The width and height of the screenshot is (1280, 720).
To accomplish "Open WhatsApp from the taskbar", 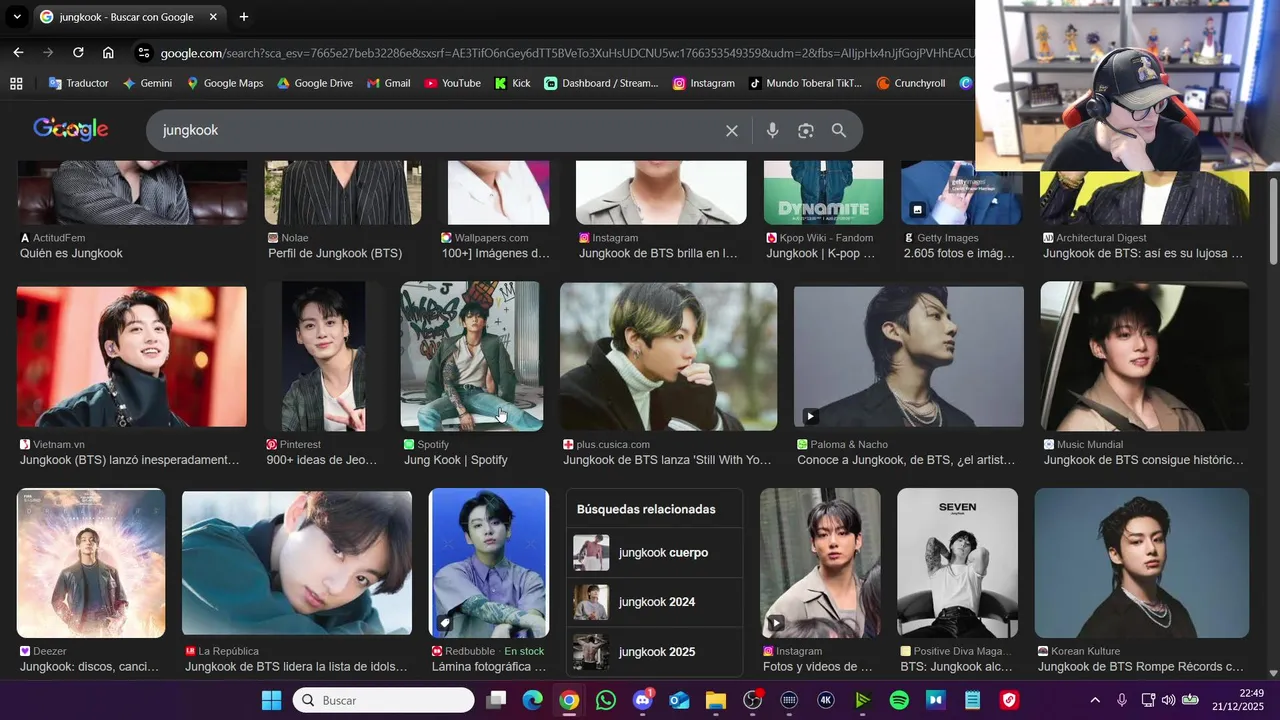I will click(606, 700).
